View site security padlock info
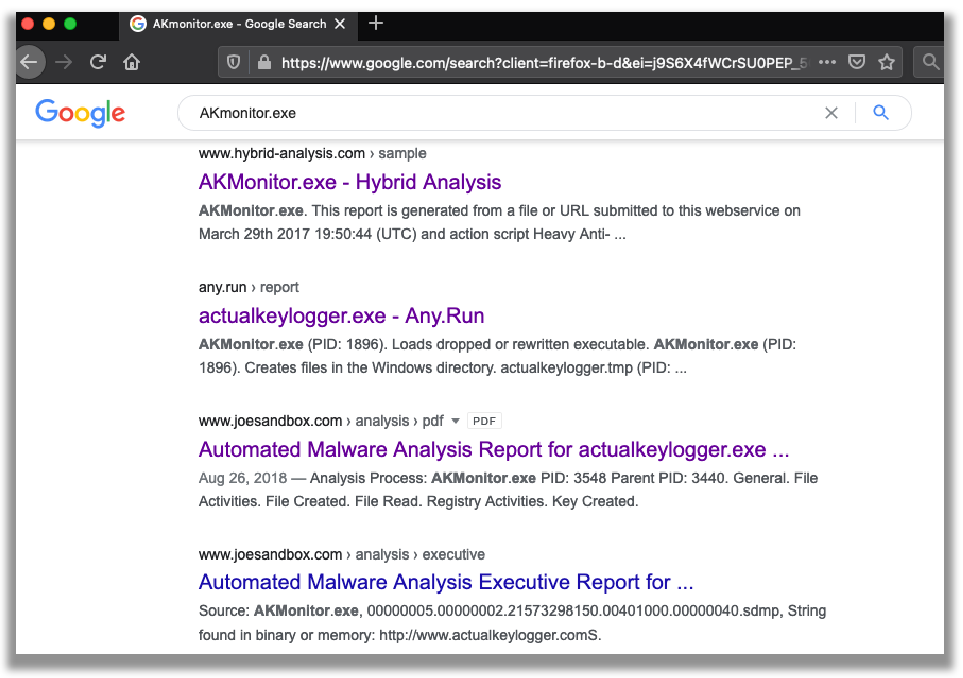 [264, 62]
